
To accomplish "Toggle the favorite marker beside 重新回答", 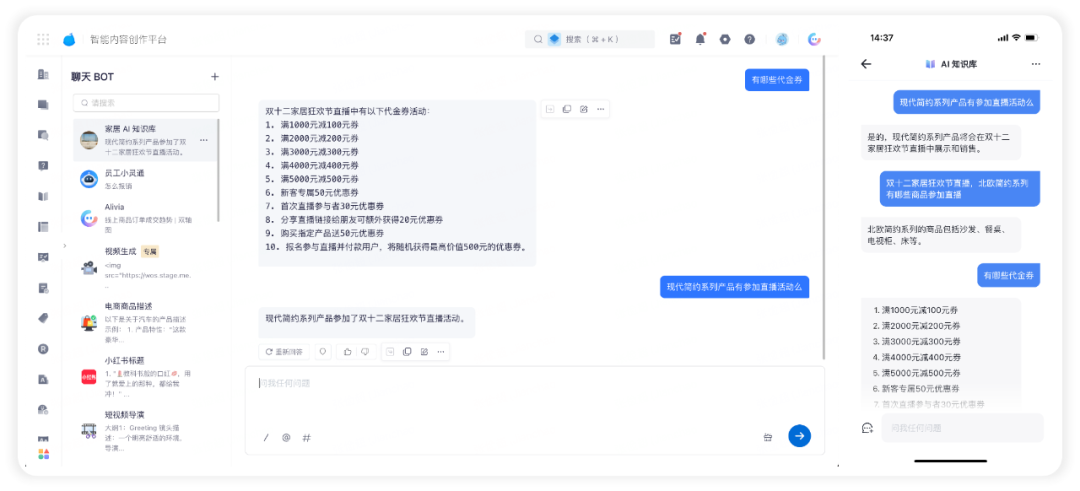I will pyautogui.click(x=322, y=352).
